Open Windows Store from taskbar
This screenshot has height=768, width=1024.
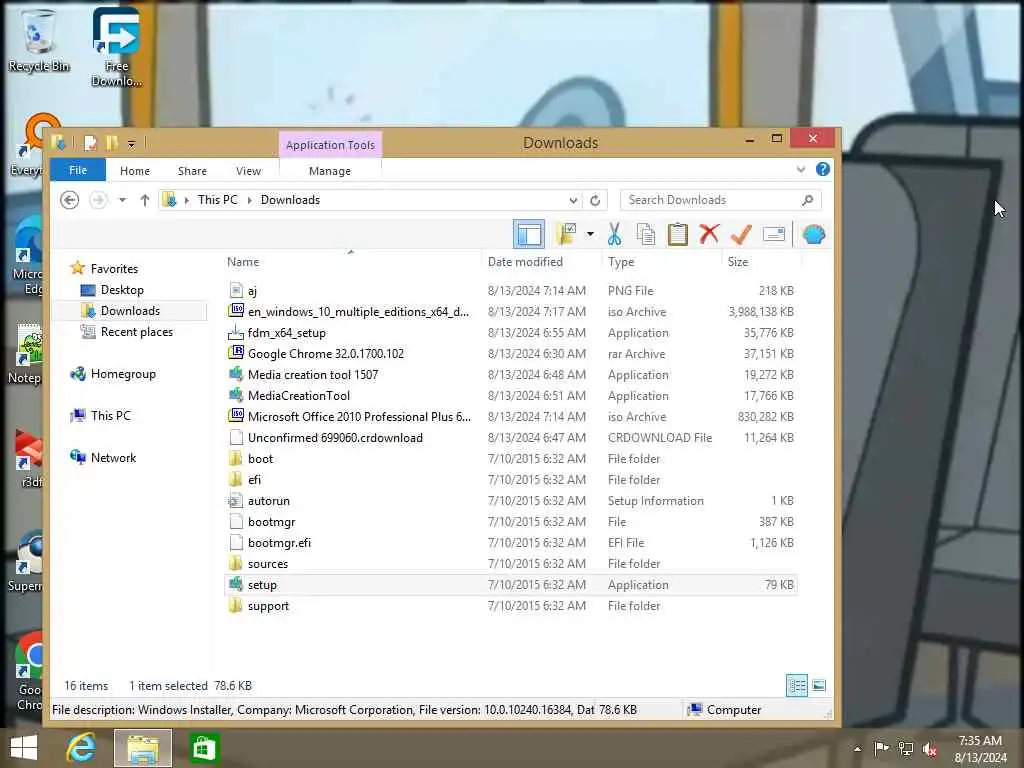pos(204,748)
